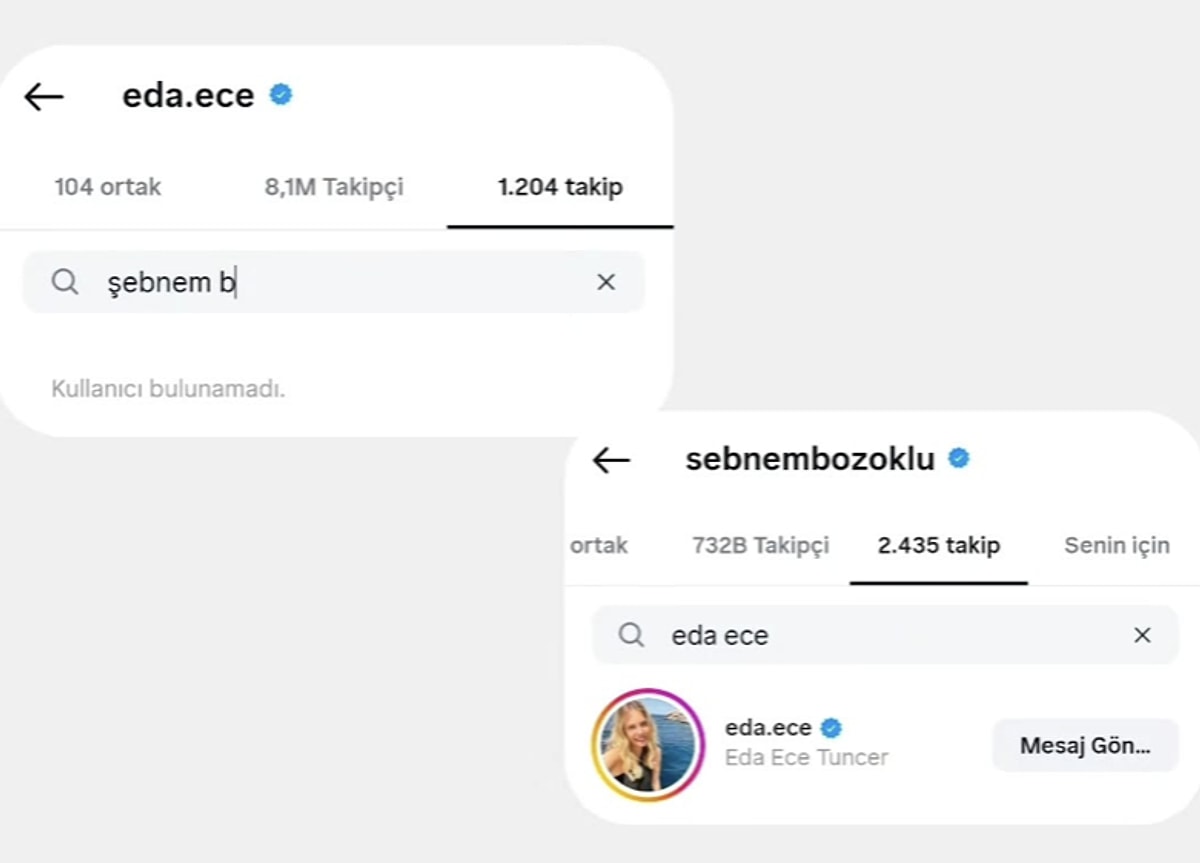
Task: Click the verified badge beside eda.ece search result
Action: [834, 728]
